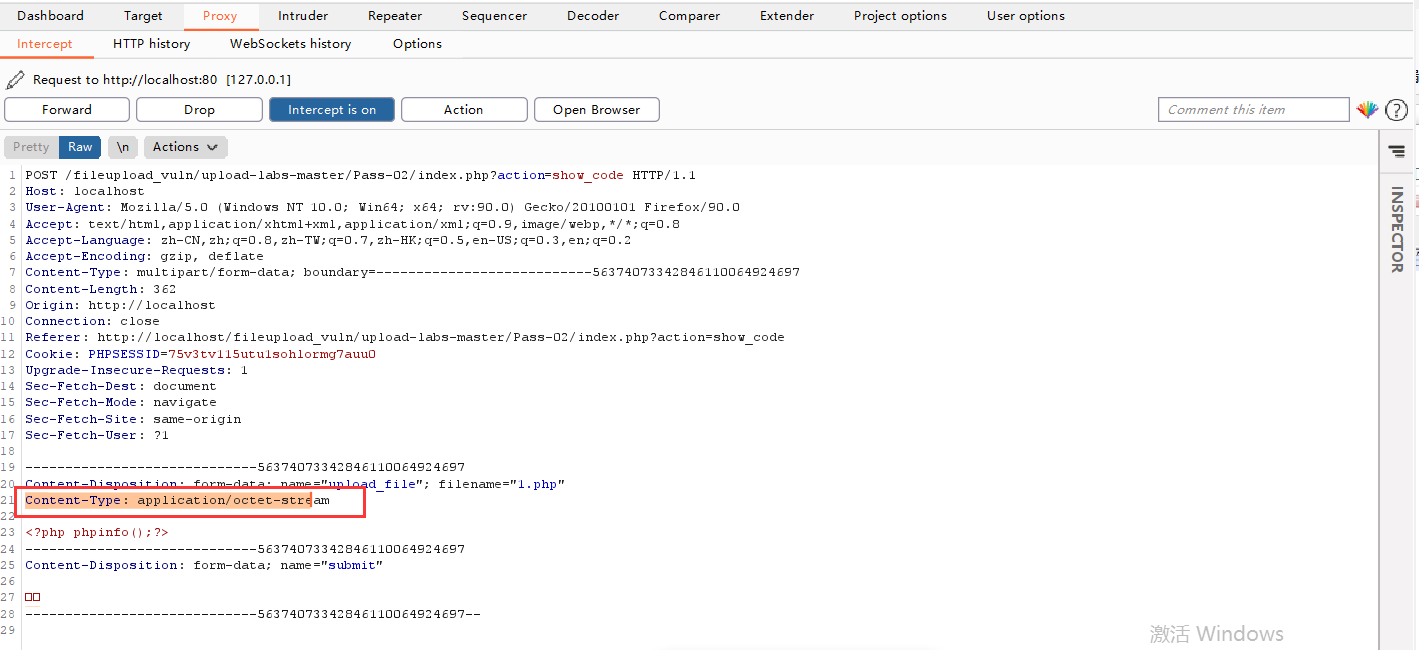Viewport: 1419px width, 650px height.
Task: Toggle the Inspector panel menu icon
Action: [x=1396, y=151]
